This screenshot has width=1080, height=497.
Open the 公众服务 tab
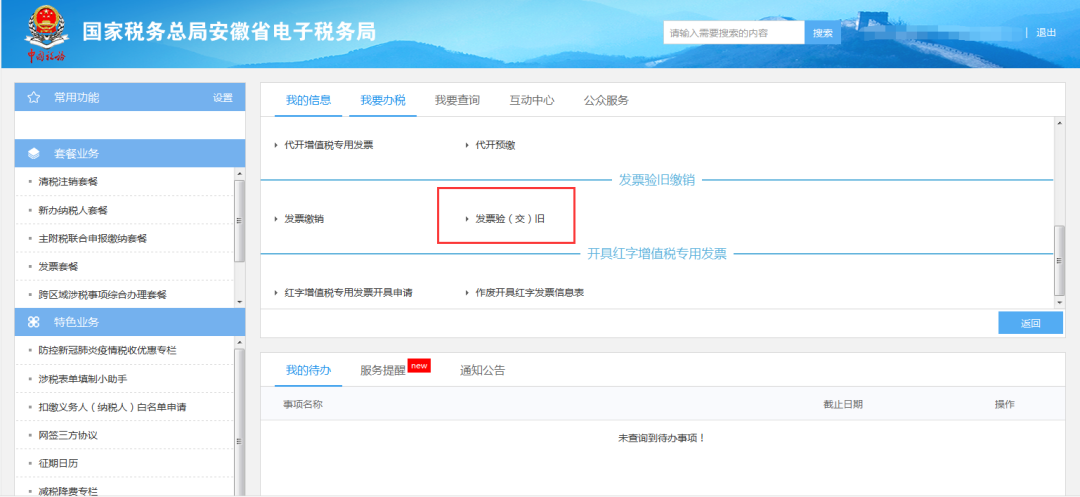606,101
